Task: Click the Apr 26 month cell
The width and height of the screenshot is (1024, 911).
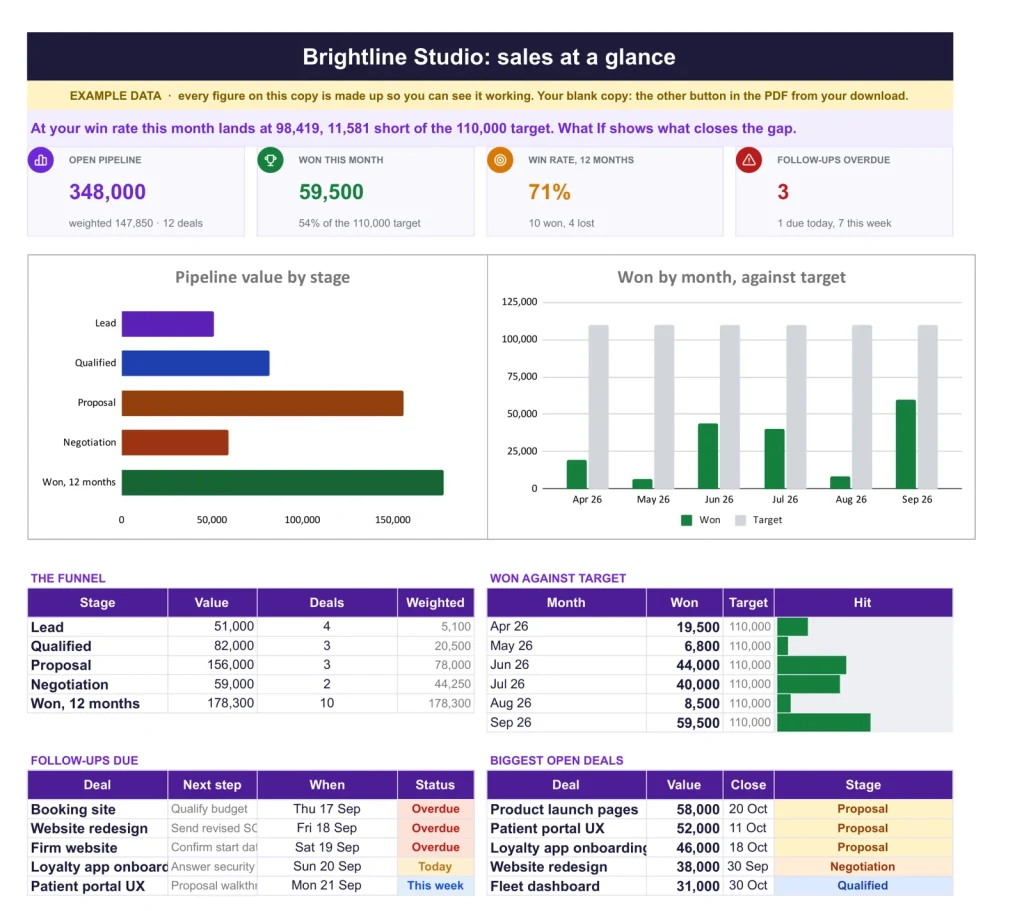Action: pos(566,626)
